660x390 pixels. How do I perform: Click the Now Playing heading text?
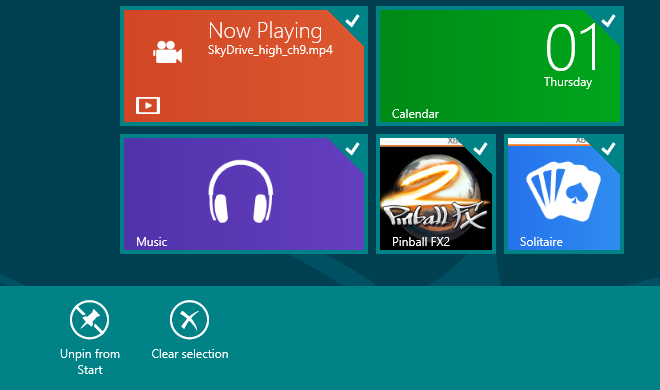(265, 31)
